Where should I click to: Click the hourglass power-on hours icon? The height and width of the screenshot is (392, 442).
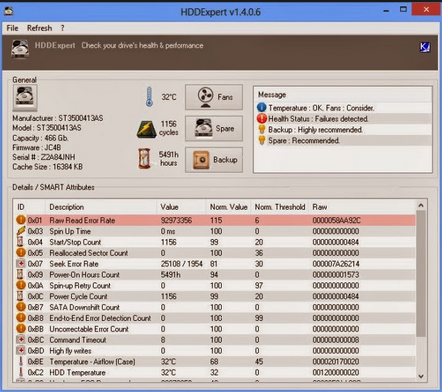pyautogui.click(x=144, y=158)
